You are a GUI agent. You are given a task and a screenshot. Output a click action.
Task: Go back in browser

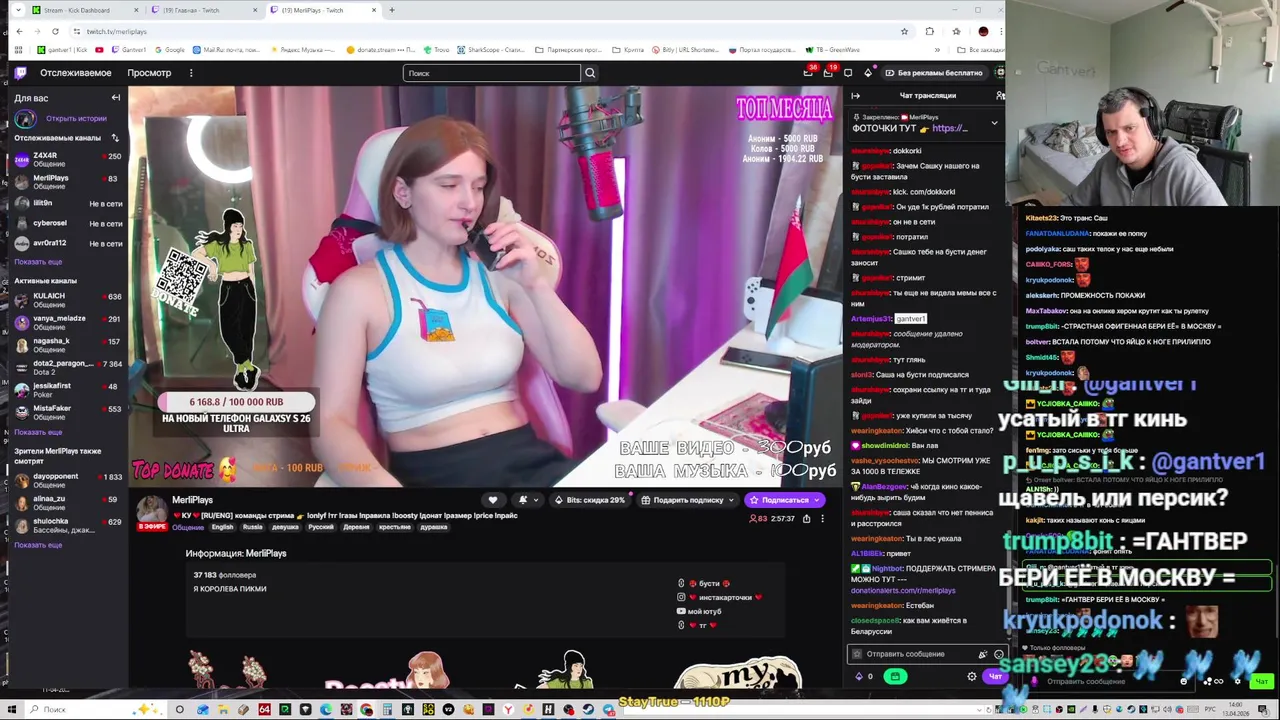coord(18,31)
